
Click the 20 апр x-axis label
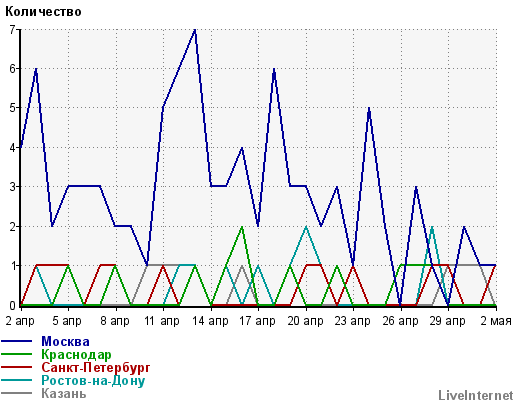pyautogui.click(x=305, y=321)
